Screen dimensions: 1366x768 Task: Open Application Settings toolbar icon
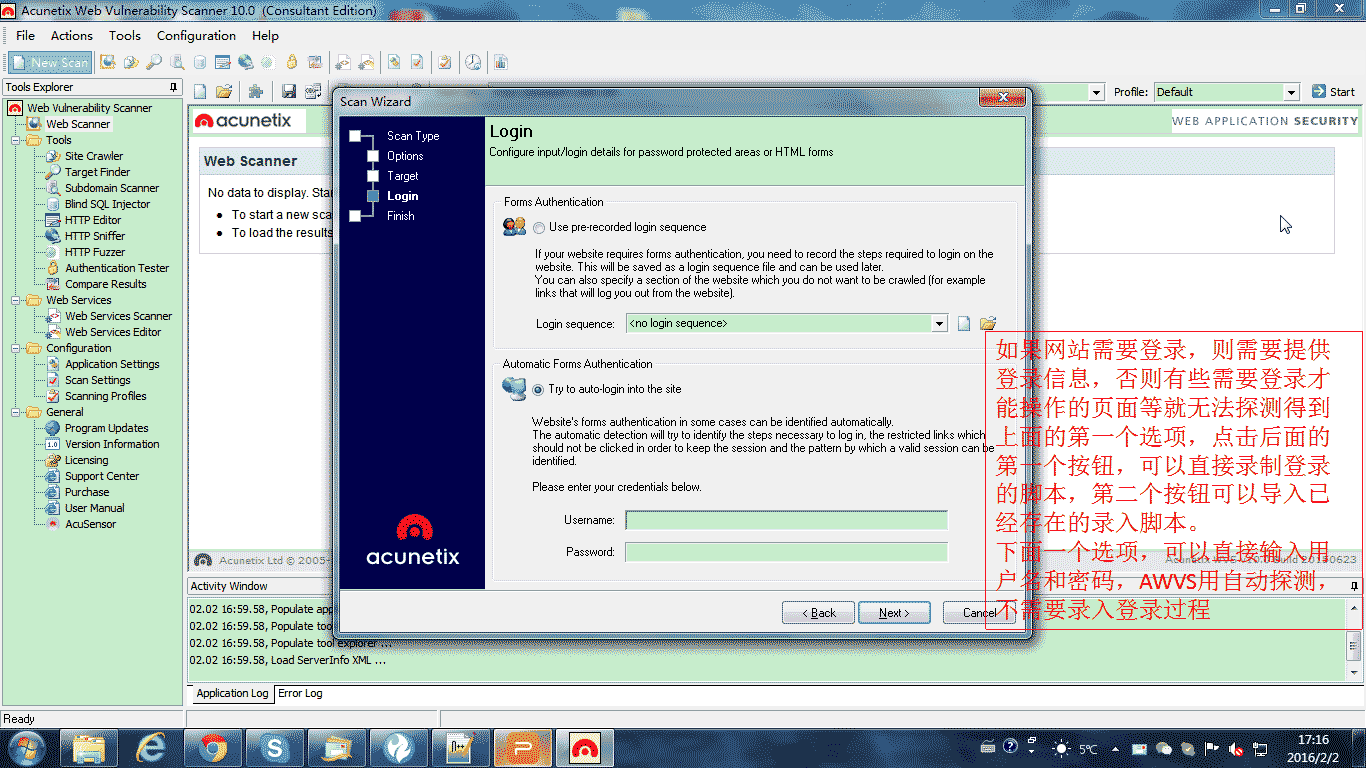tap(394, 62)
